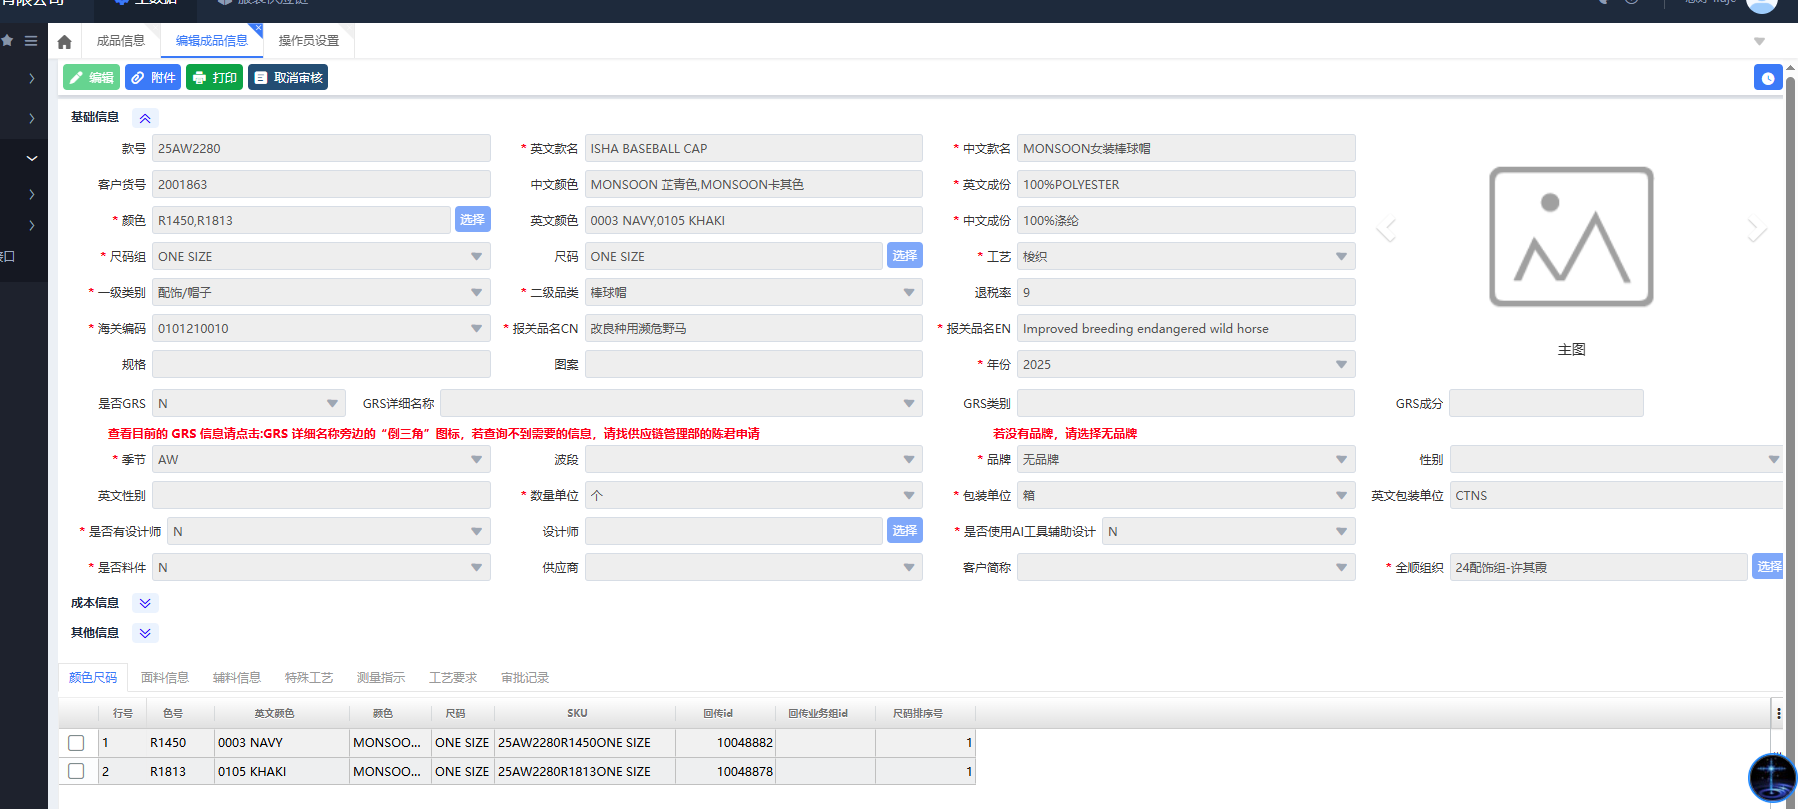Click the home icon tab

(65, 42)
